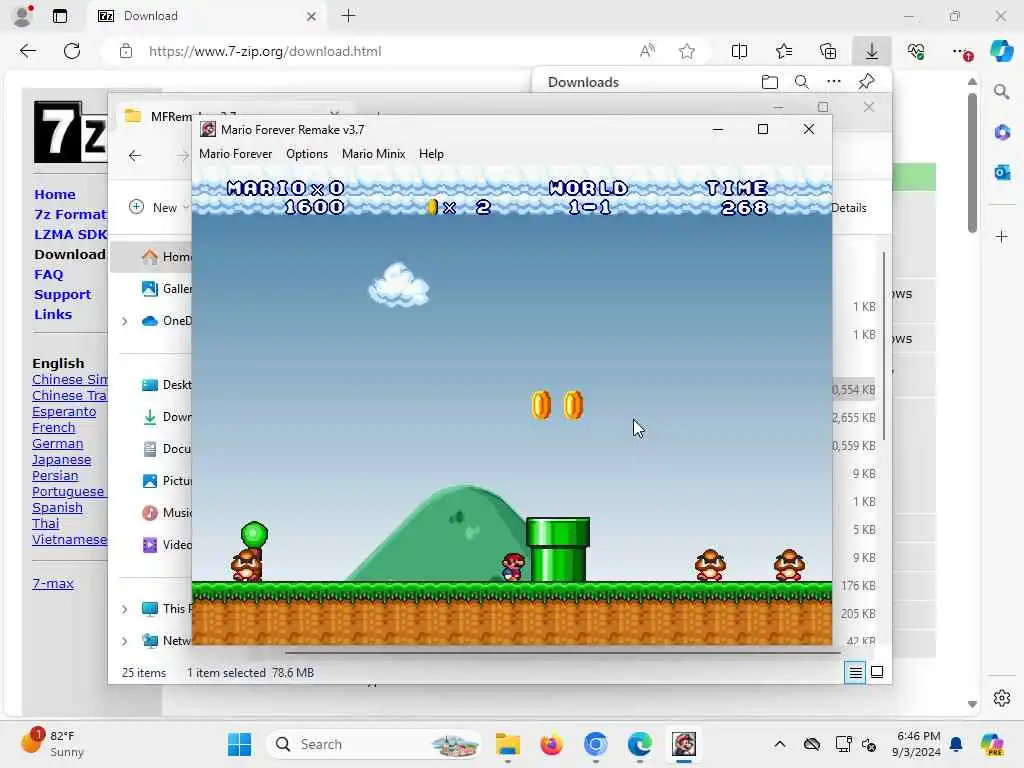The width and height of the screenshot is (1024, 768).
Task: Close the Download tab in Edge
Action: (312, 16)
